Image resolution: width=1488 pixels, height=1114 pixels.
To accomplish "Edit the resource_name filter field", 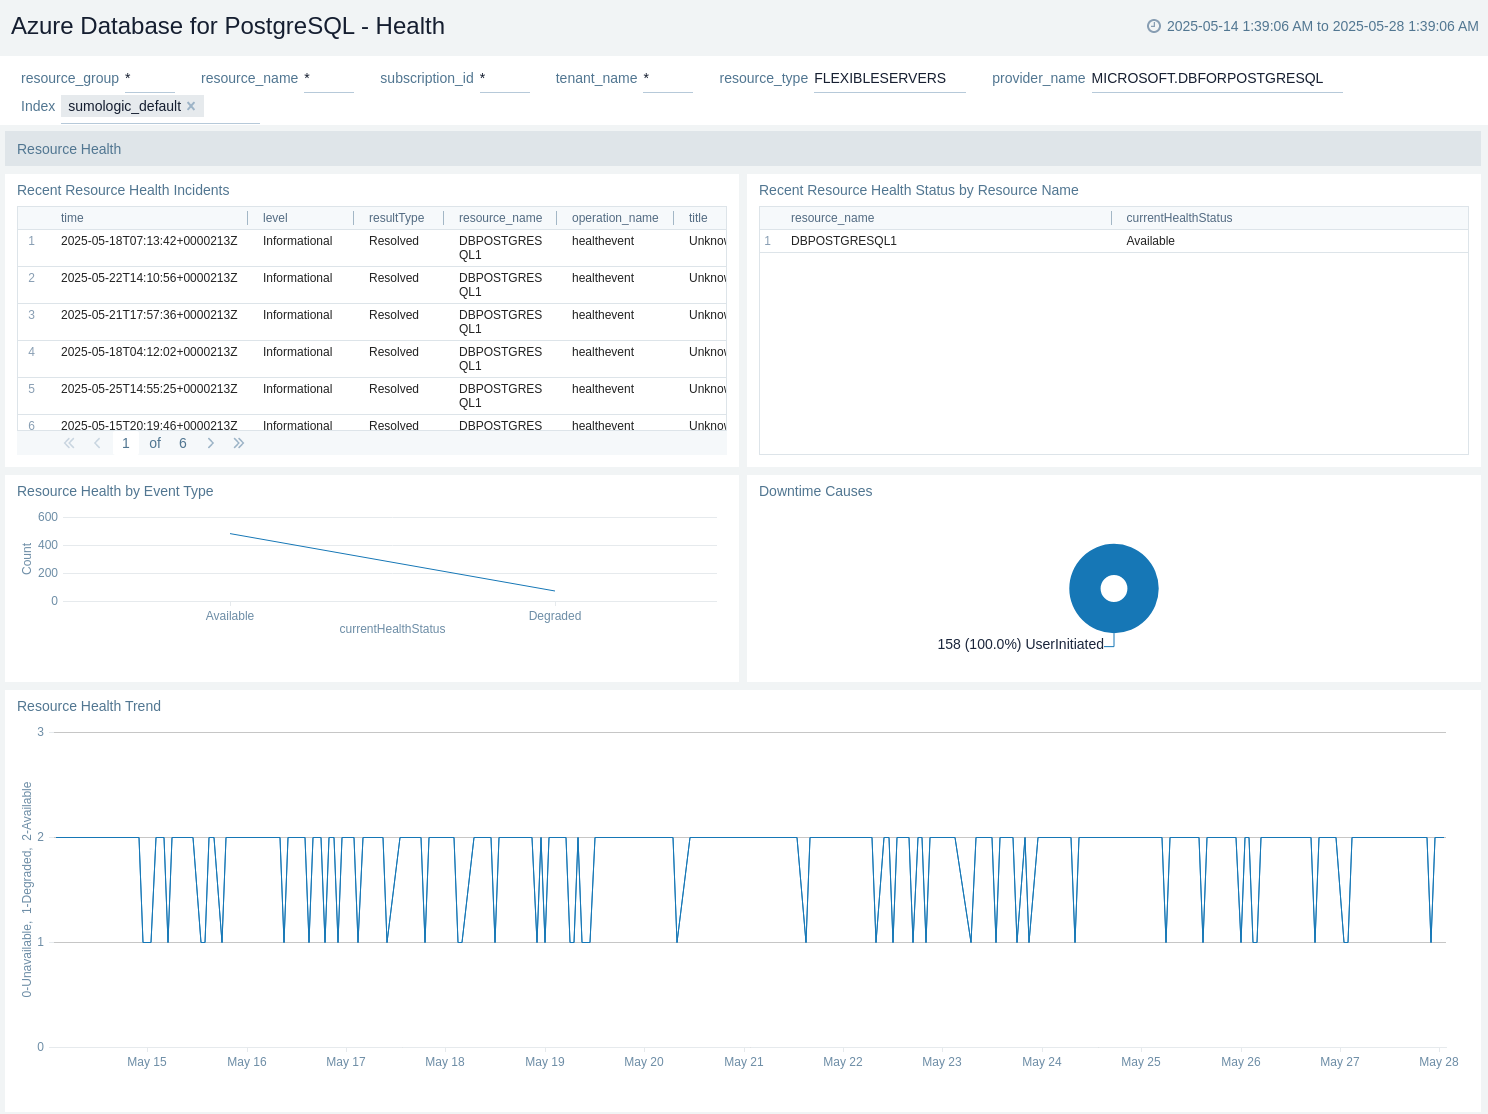I will coord(329,78).
